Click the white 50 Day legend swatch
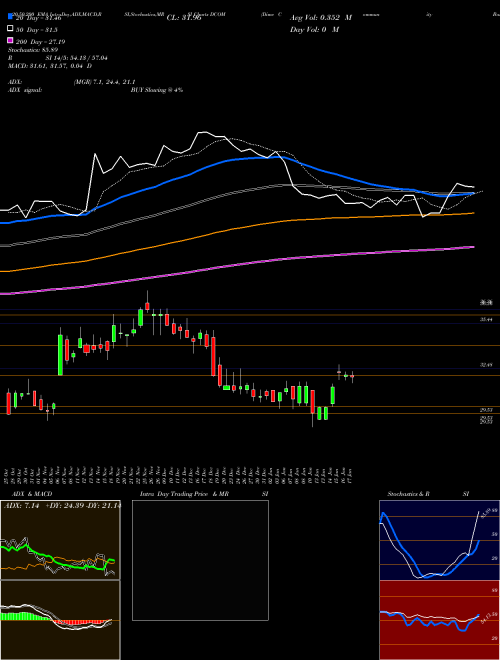This screenshot has height=660, width=500. [11, 29]
